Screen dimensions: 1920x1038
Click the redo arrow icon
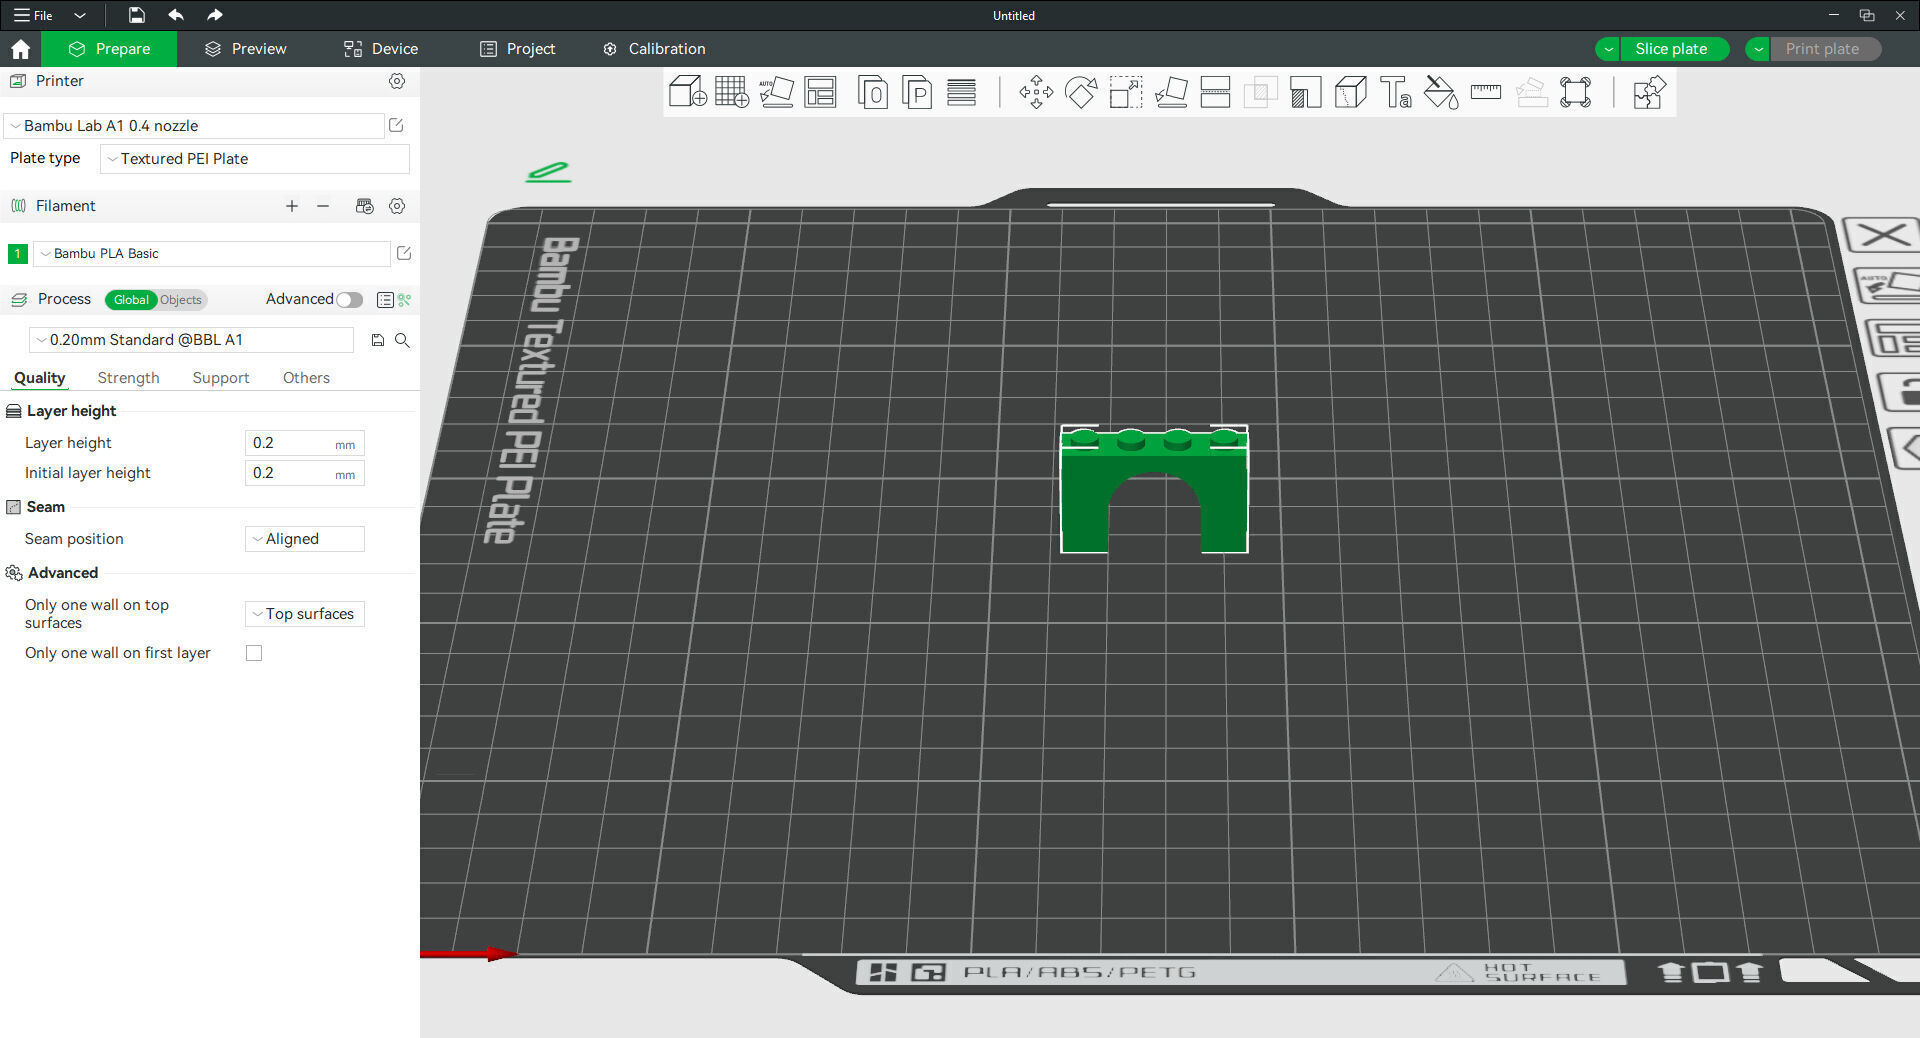pos(214,15)
